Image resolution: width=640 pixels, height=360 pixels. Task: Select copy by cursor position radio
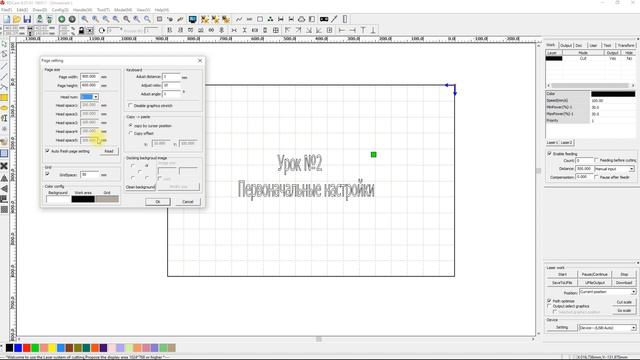click(x=131, y=125)
